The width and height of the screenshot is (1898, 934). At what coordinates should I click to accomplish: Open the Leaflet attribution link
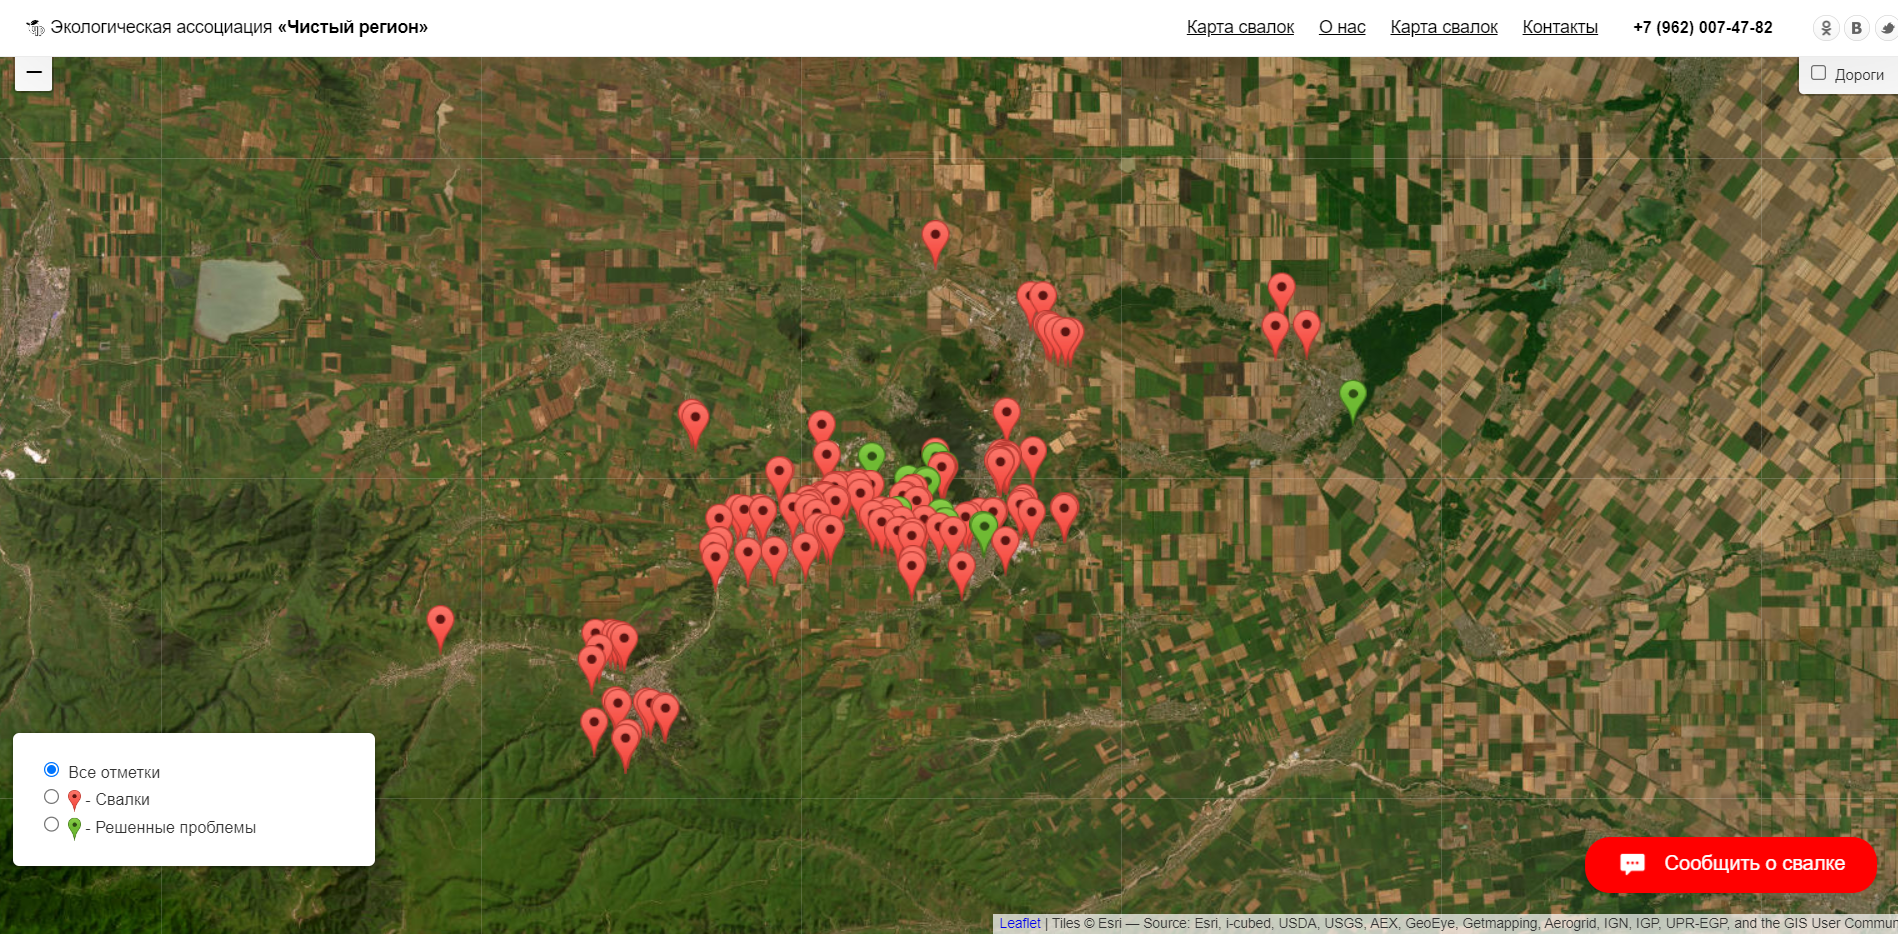coord(1019,923)
